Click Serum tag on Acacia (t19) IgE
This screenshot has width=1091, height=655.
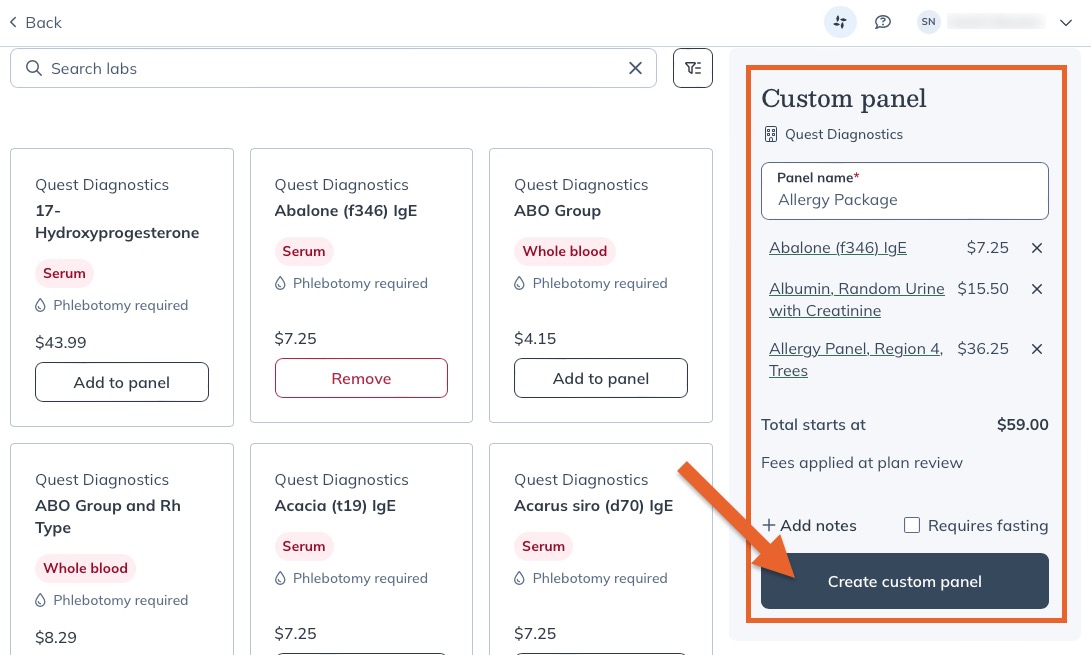coord(303,546)
